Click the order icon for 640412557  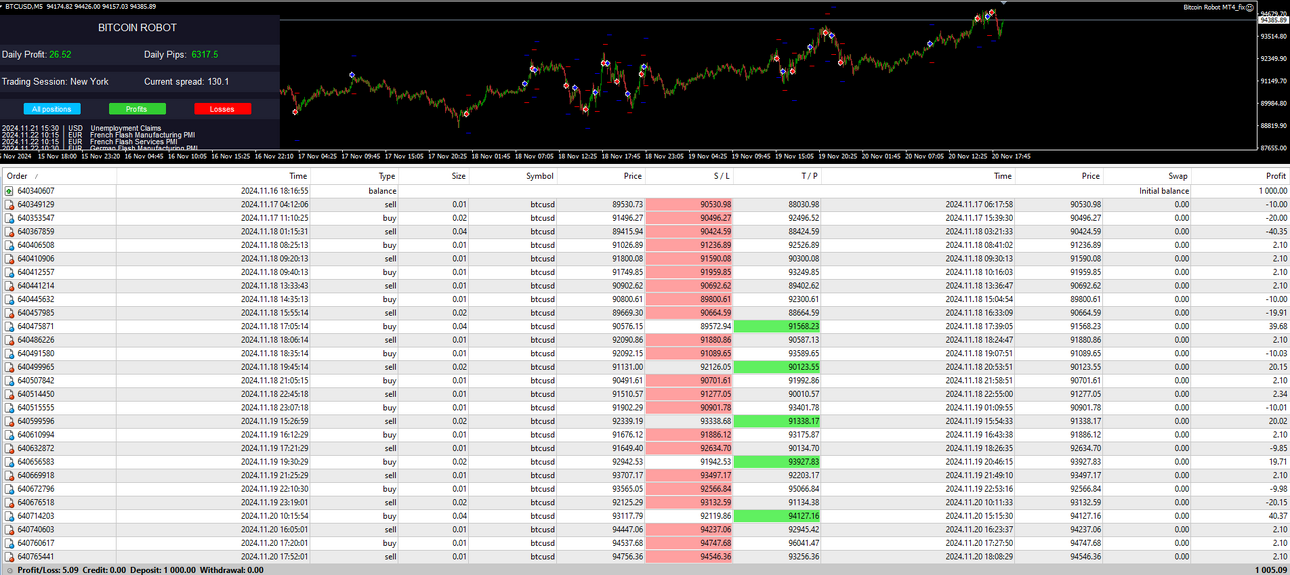(9, 272)
